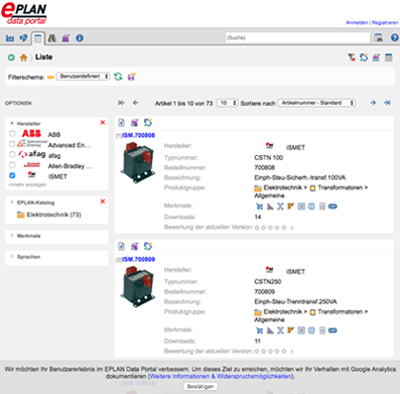Open the Artikelnummer - Standard sort dropdown
The height and width of the screenshot is (394, 400).
click(317, 103)
